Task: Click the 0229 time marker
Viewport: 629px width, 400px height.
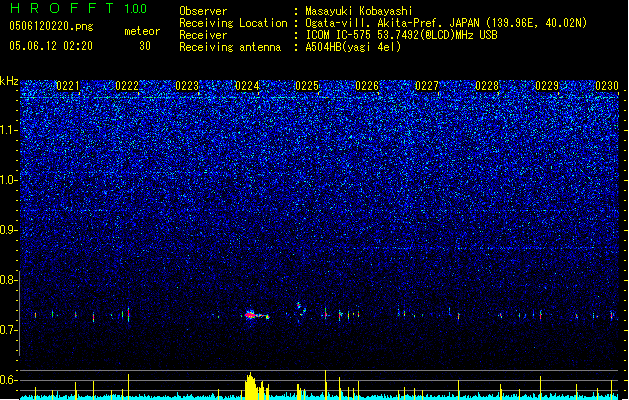Action: tap(547, 86)
